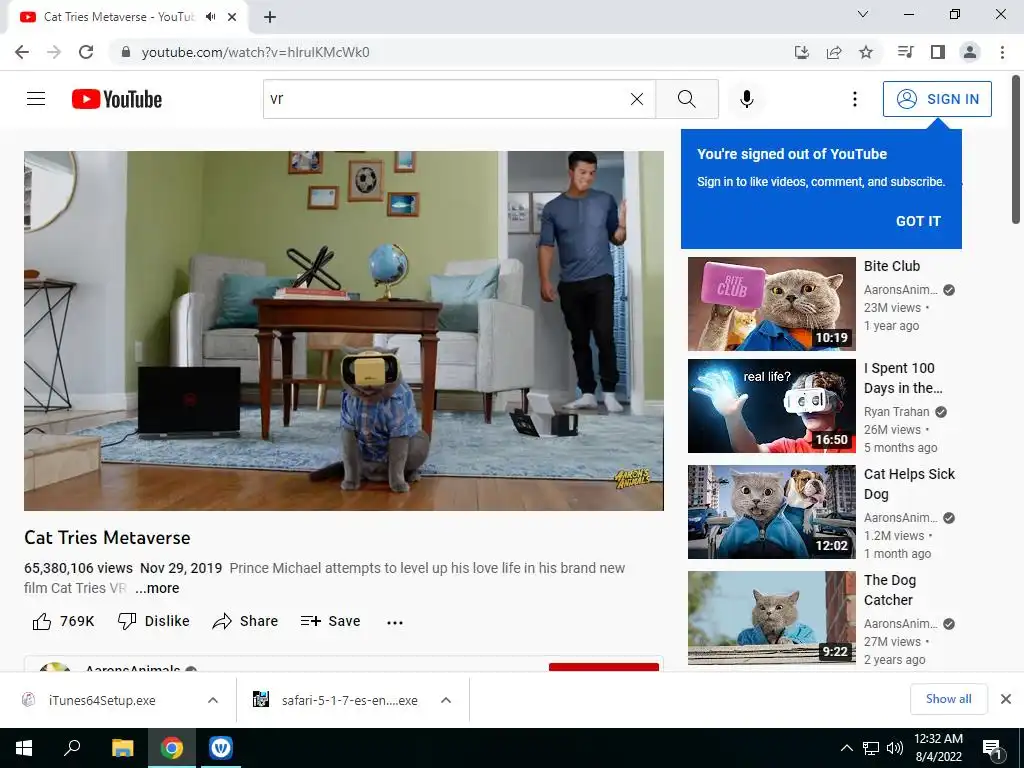Screen dimensions: 1024x768
Task: Open the notification center icon
Action: point(992,748)
